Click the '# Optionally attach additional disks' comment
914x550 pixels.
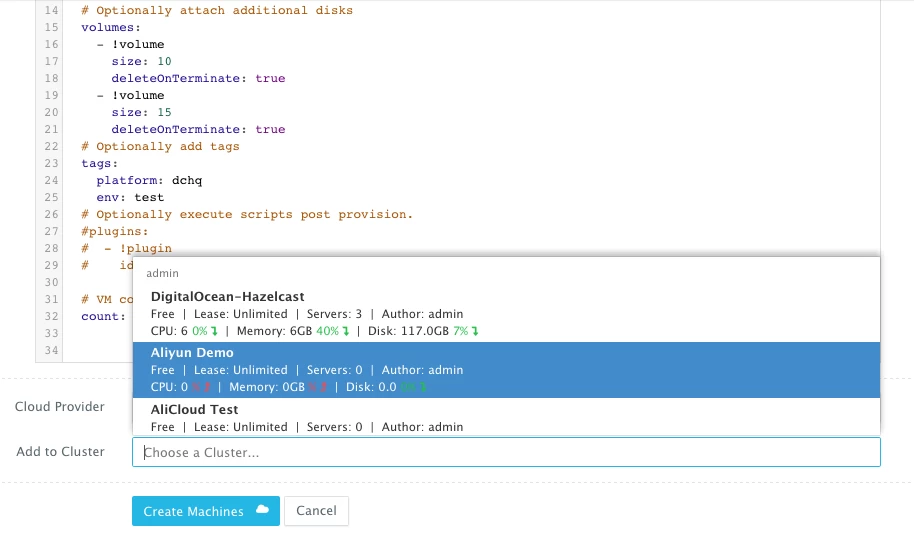click(x=217, y=10)
